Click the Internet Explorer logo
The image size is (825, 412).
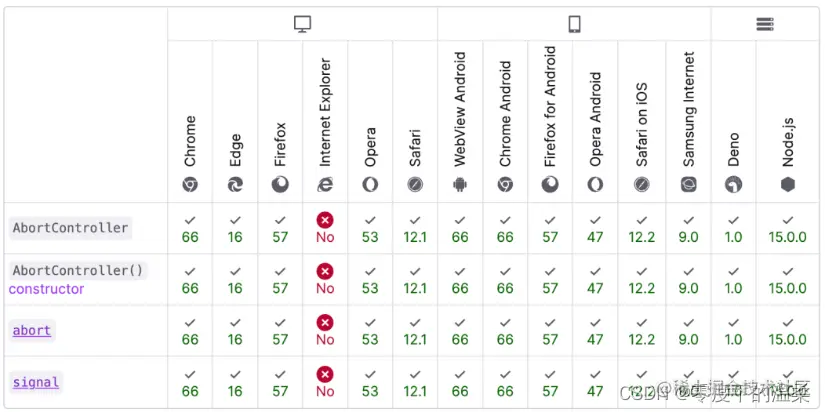click(x=325, y=184)
